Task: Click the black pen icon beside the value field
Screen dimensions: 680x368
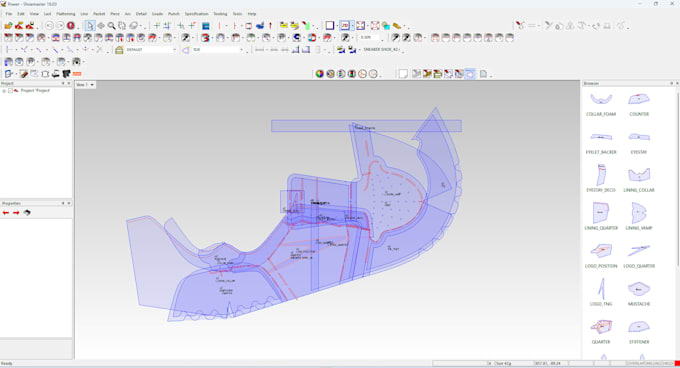Action: [x=345, y=38]
